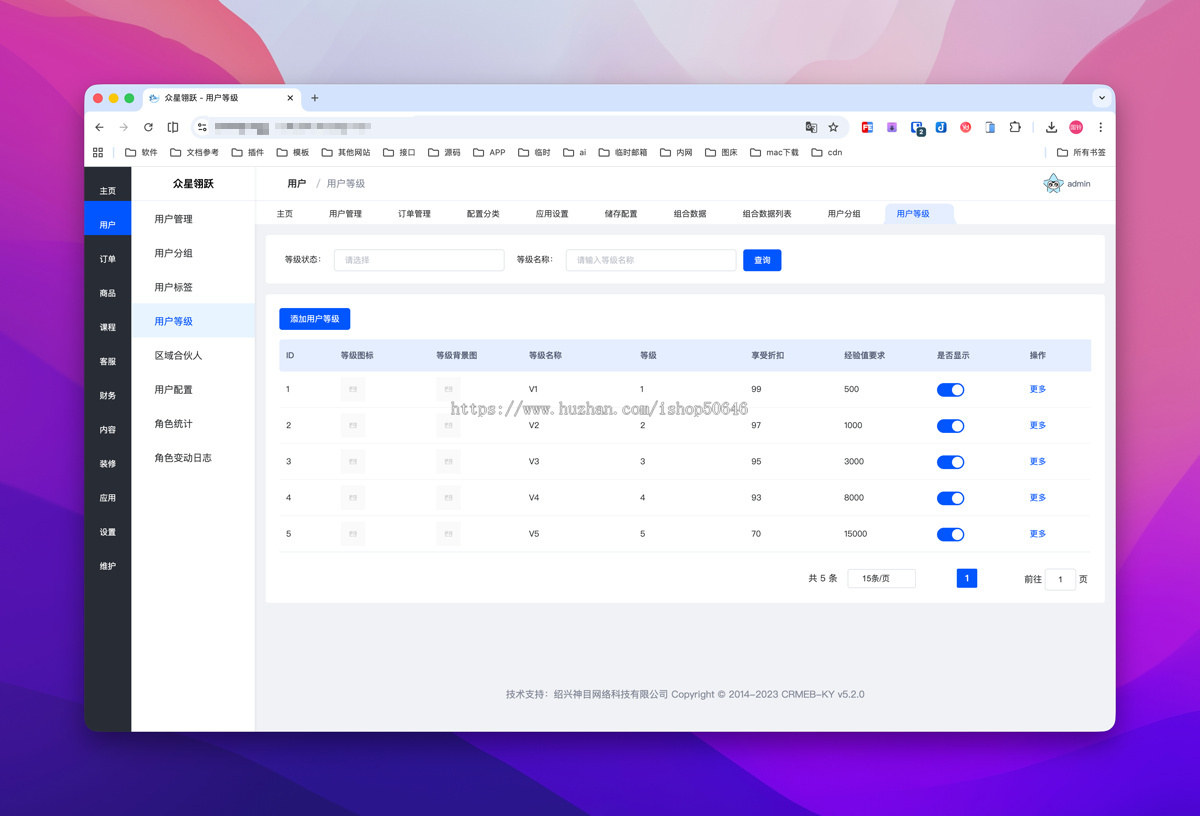Switch to the 组合数据列表 page tab
The height and width of the screenshot is (816, 1200).
tap(767, 214)
